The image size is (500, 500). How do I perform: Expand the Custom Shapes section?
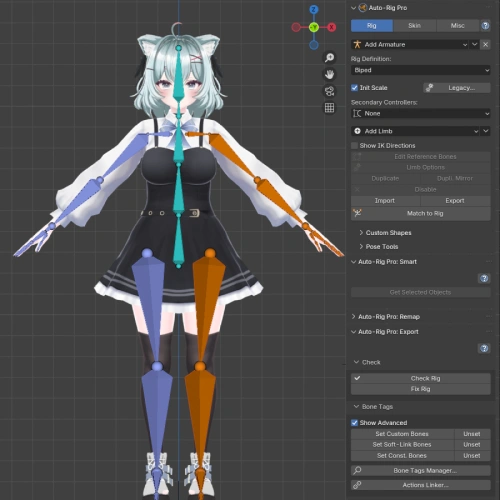click(385, 233)
